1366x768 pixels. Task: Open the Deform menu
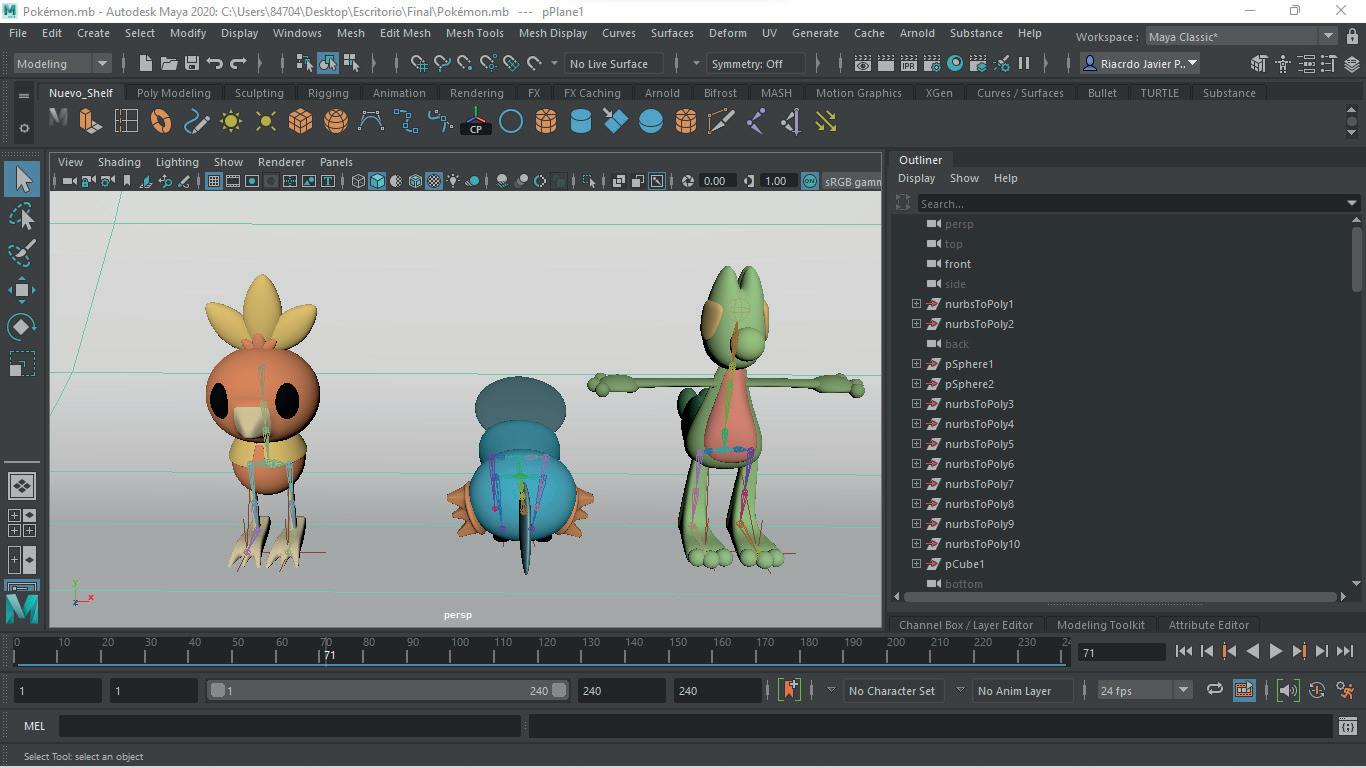click(727, 33)
